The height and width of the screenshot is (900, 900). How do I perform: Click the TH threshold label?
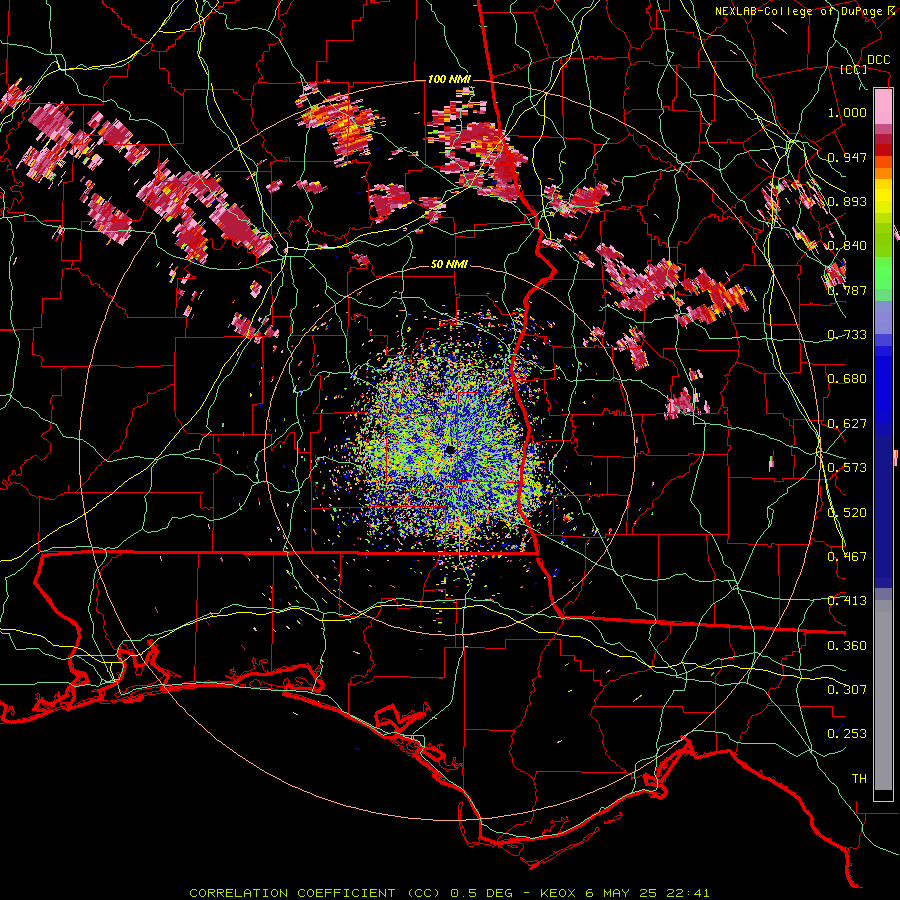(859, 779)
